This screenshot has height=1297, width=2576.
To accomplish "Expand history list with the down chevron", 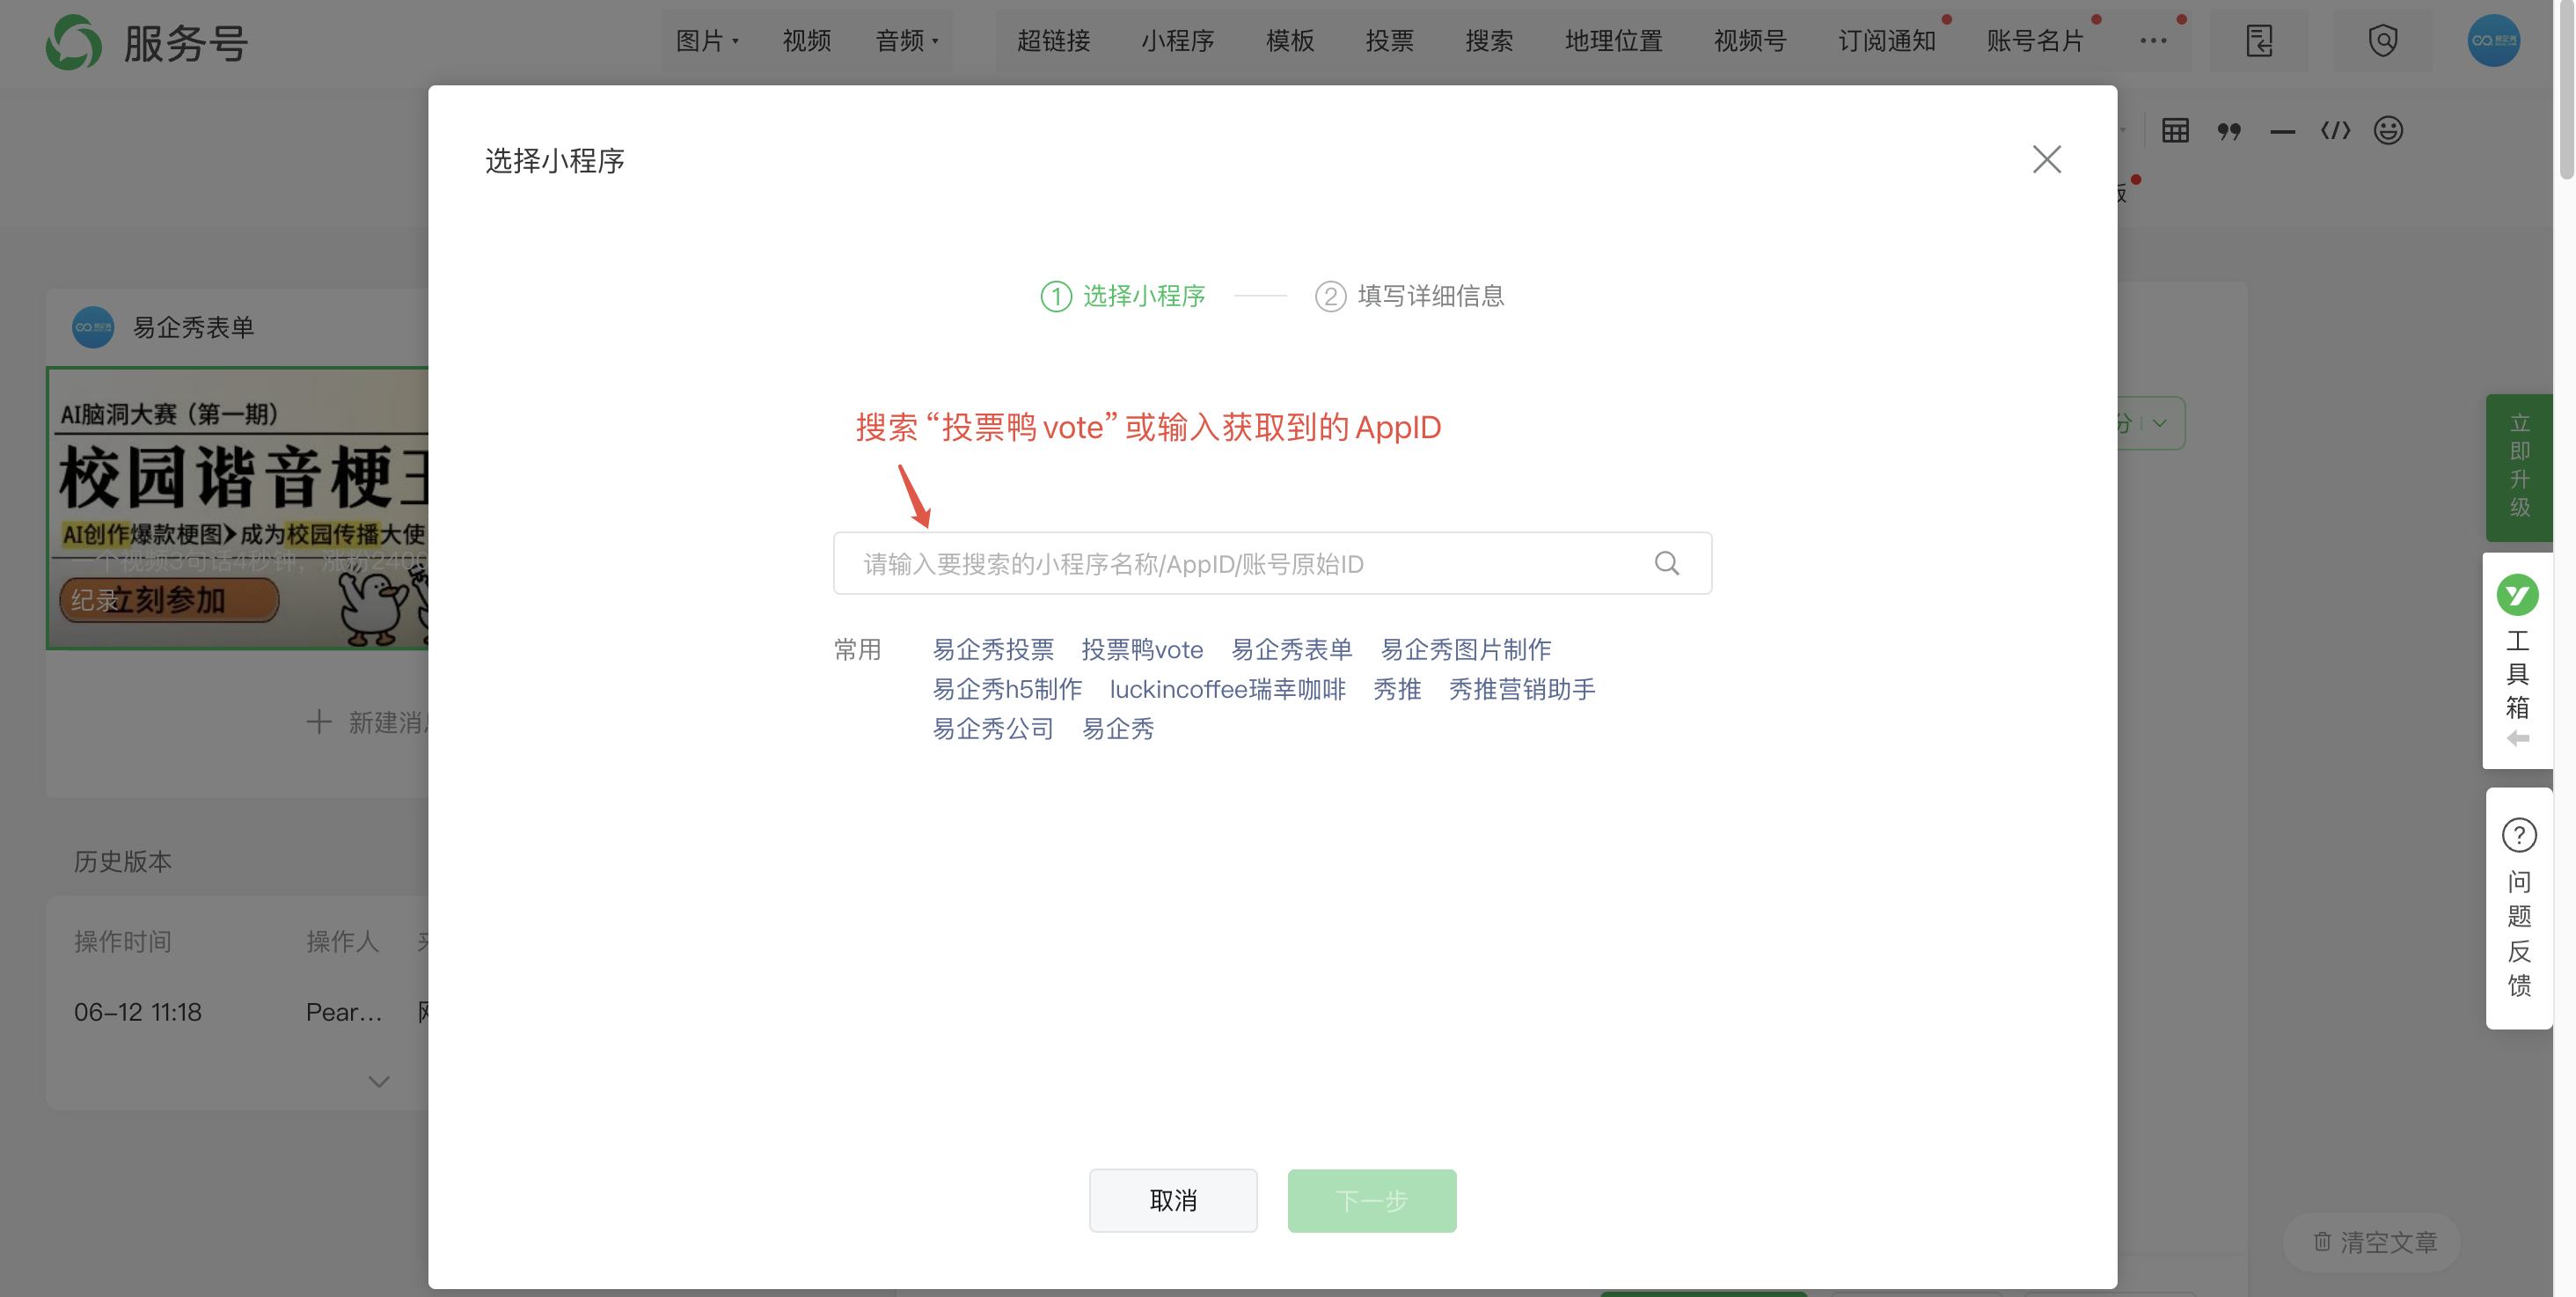I will (378, 1082).
